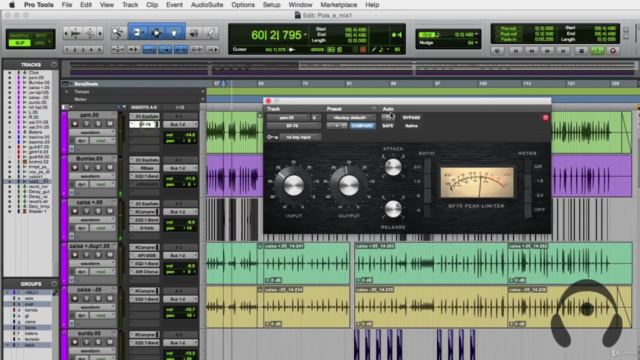The image size is (640, 360).
Task: Click Go to End transport button
Action: (563, 51)
